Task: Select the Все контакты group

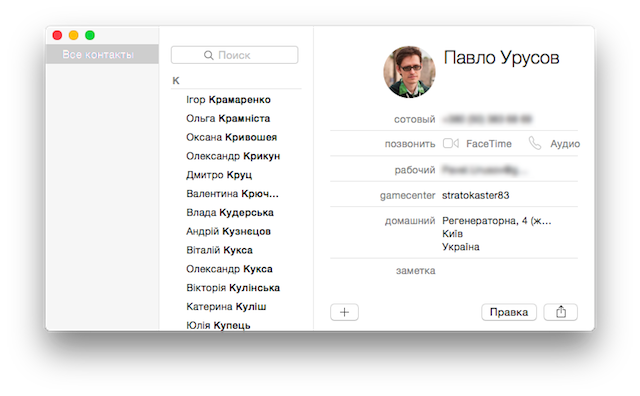Action: pyautogui.click(x=102, y=54)
